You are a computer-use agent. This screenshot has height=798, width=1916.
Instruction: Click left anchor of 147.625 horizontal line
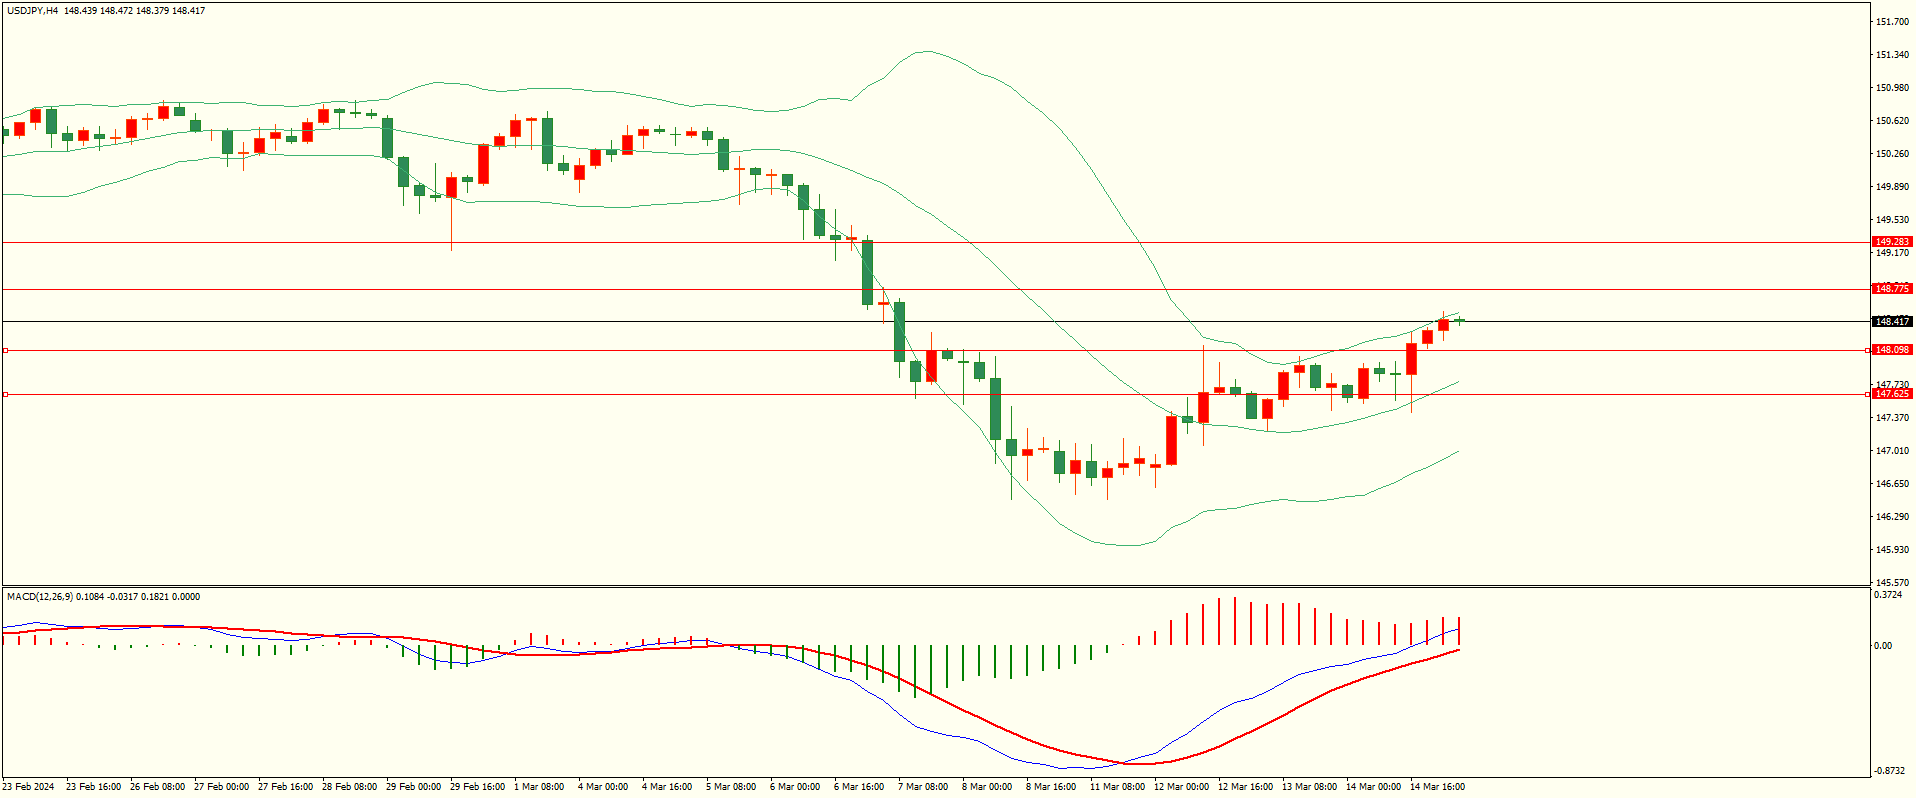pyautogui.click(x=5, y=395)
